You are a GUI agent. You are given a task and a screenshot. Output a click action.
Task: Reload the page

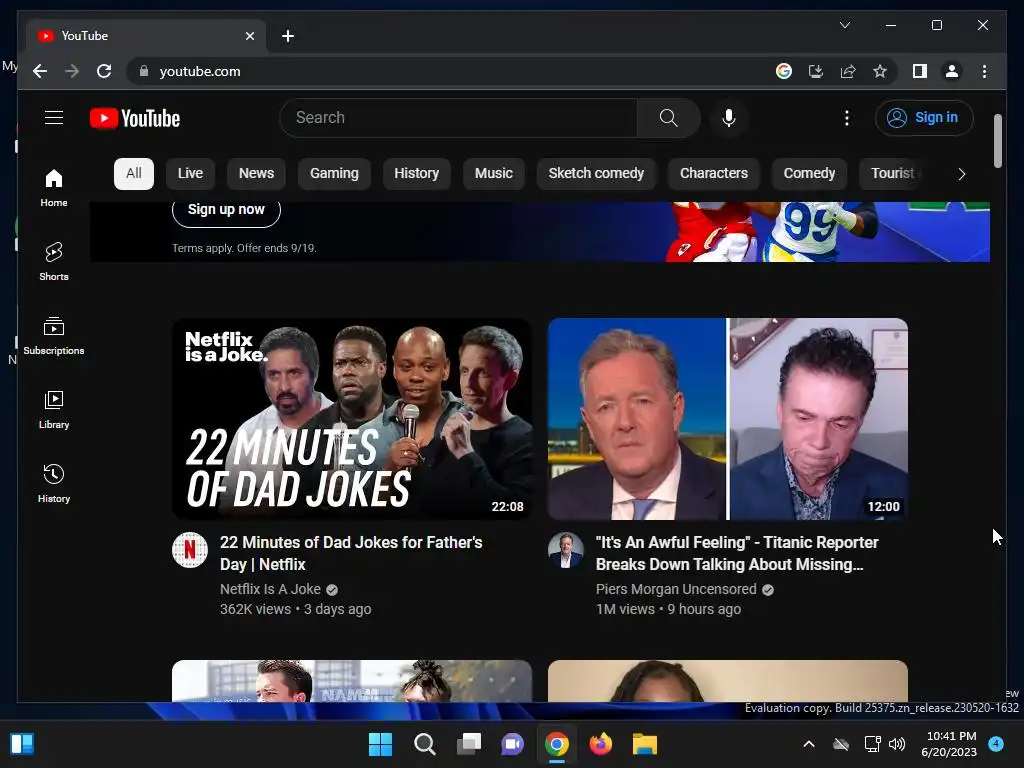pyautogui.click(x=104, y=71)
